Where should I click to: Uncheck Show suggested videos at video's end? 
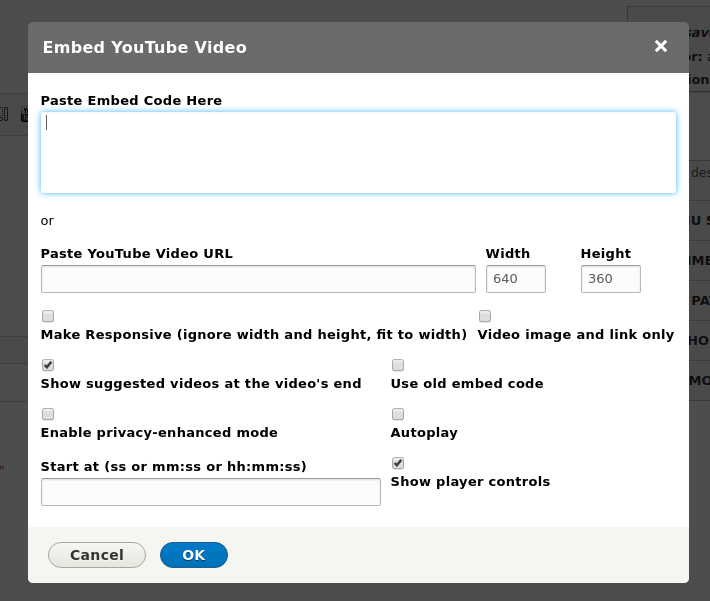click(x=48, y=365)
